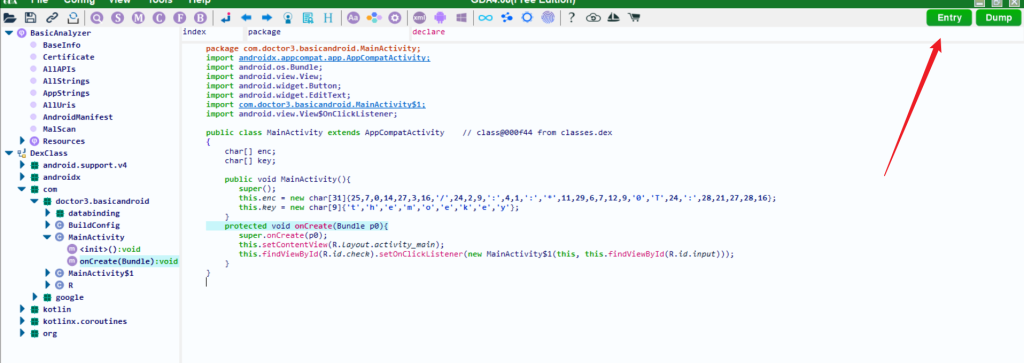Select AllUris in the tree
Image resolution: width=1024 pixels, height=363 pixels.
[59, 105]
